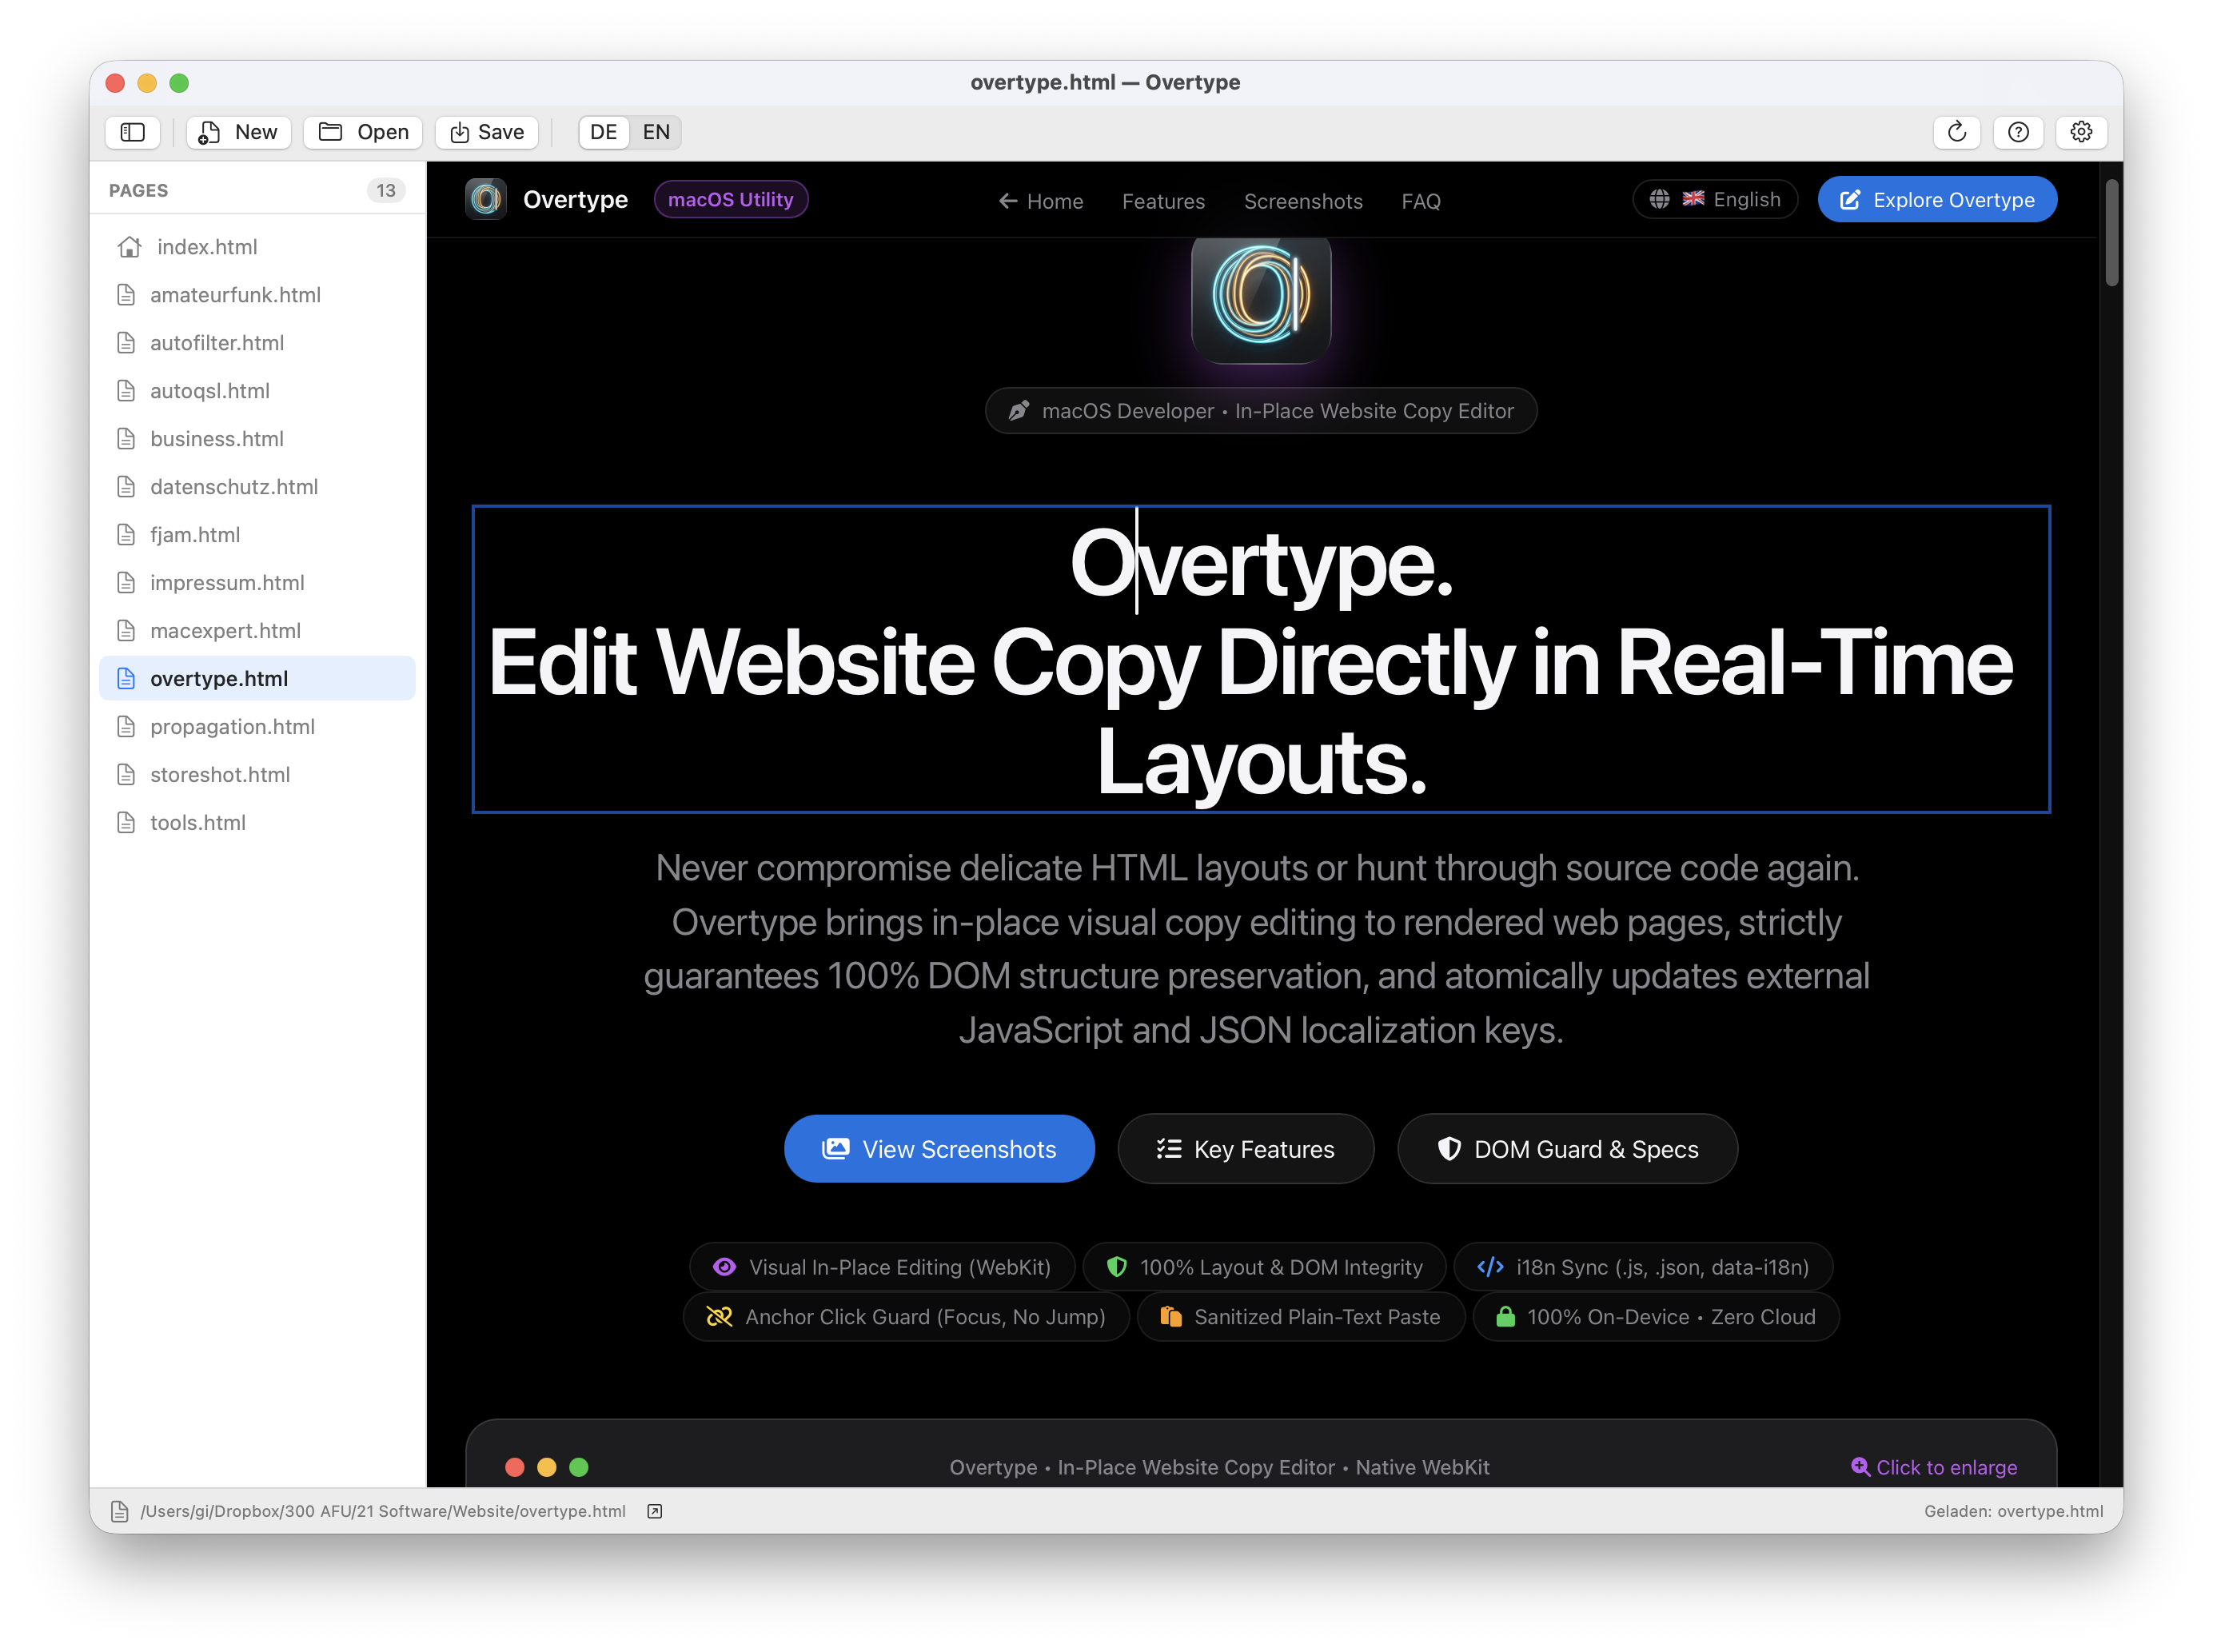The image size is (2213, 1652).
Task: Click the orange paste clipboard icon
Action: [1170, 1317]
